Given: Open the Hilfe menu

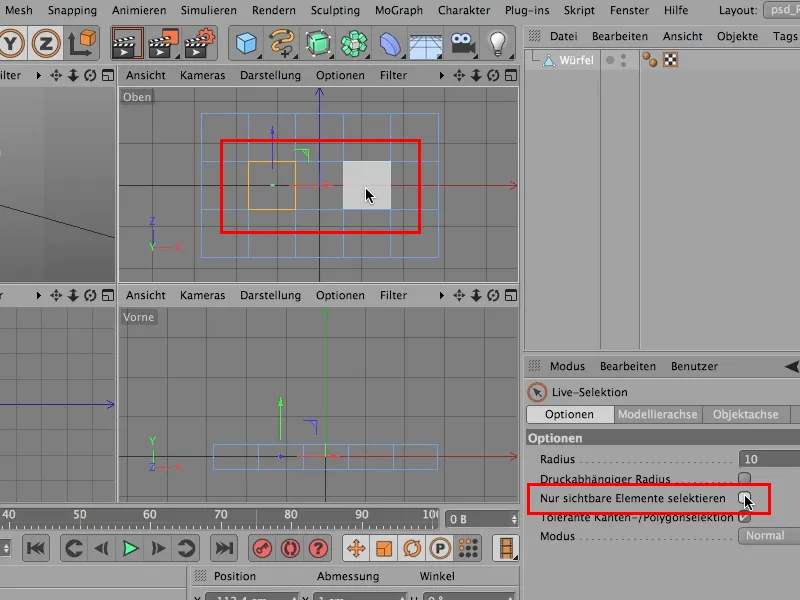Looking at the screenshot, I should [676, 10].
